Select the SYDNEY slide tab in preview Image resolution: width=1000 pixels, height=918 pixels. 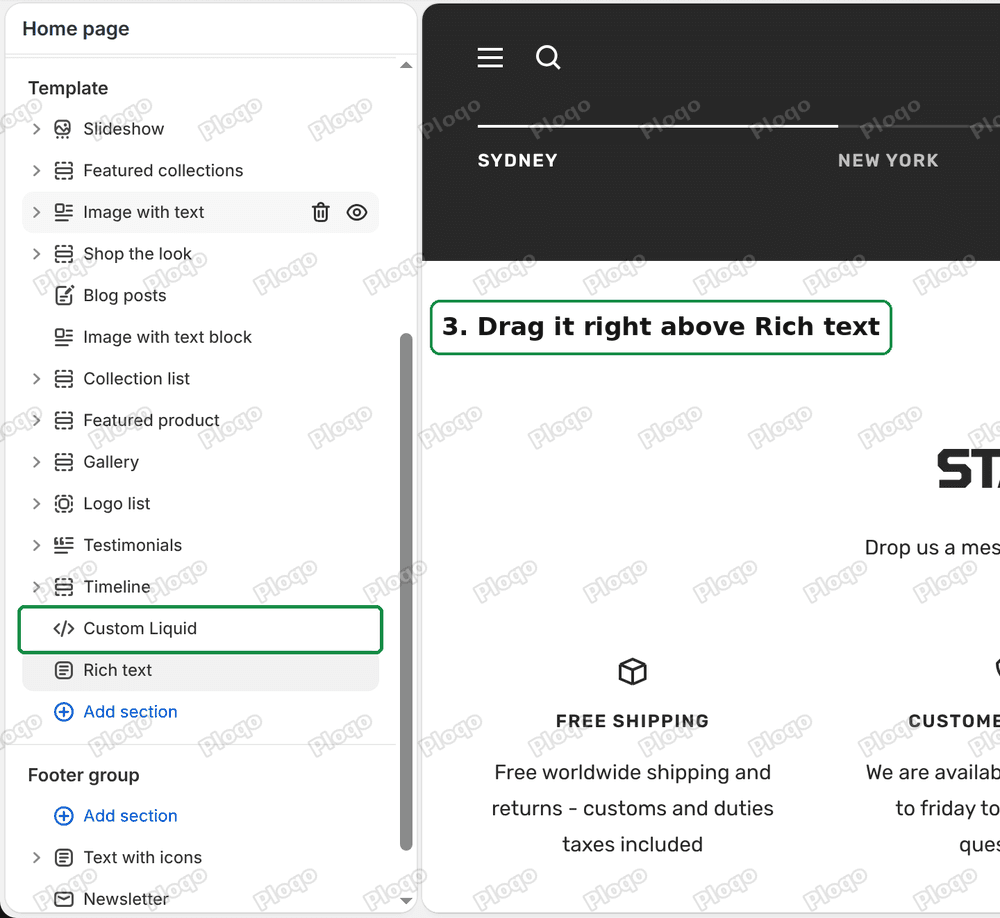coord(517,160)
